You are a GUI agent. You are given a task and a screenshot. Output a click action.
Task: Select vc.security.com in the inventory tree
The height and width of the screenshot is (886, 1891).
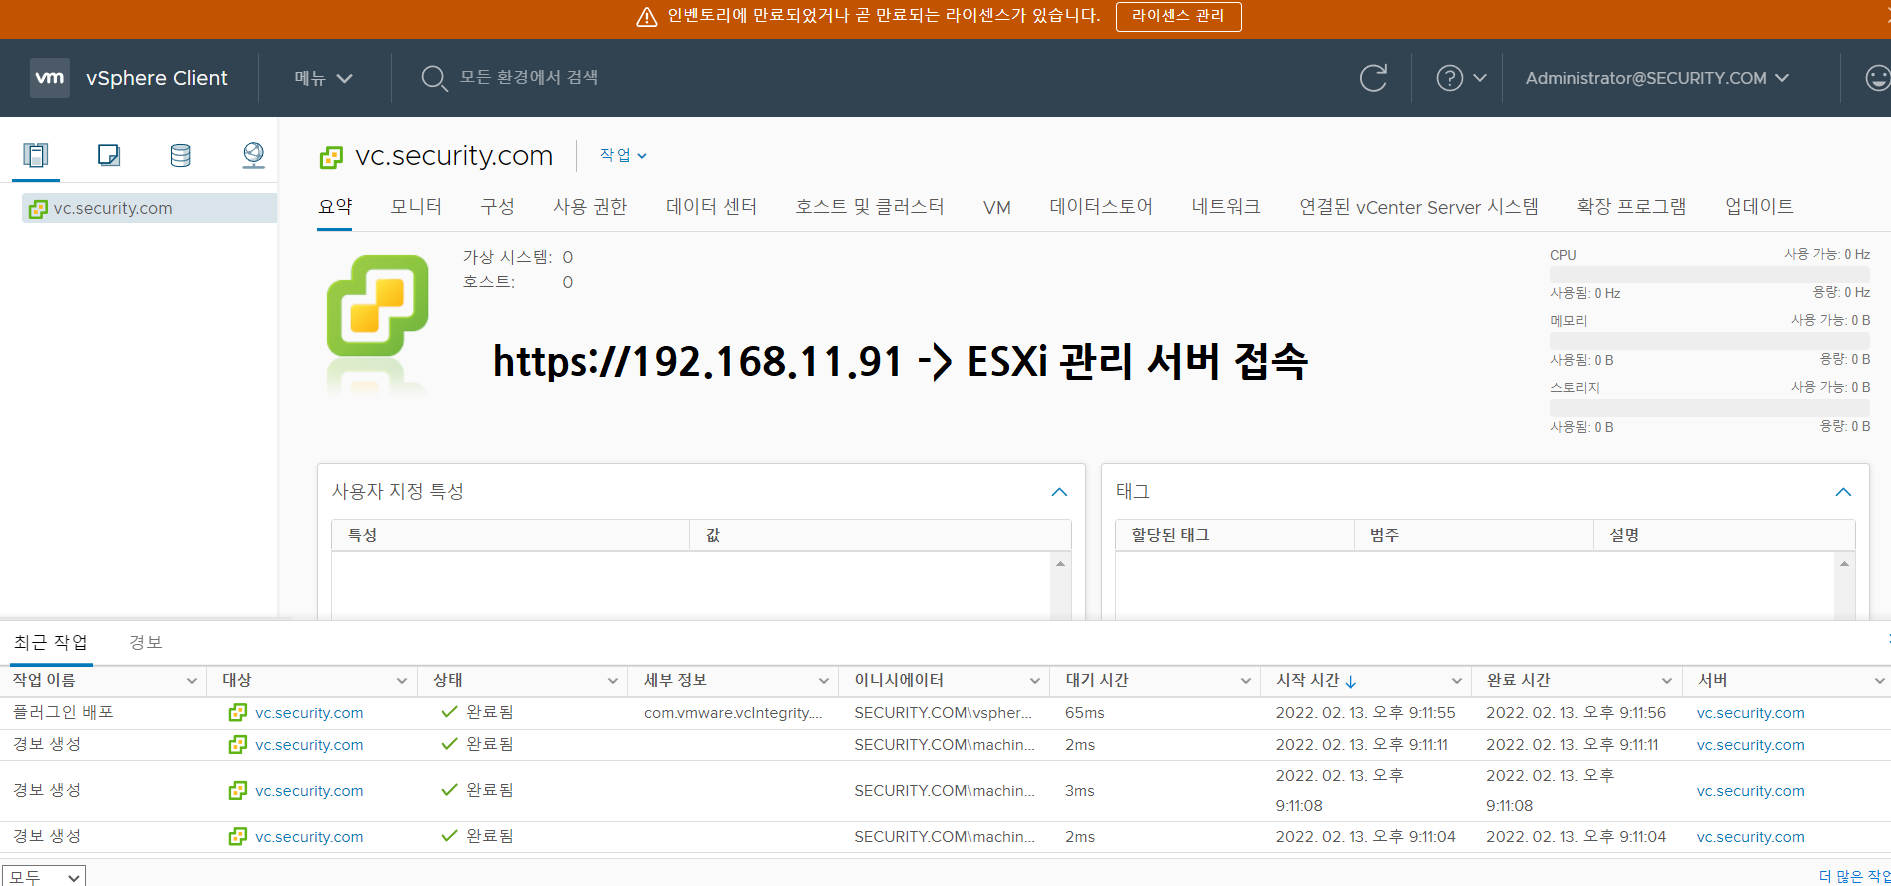[150, 208]
